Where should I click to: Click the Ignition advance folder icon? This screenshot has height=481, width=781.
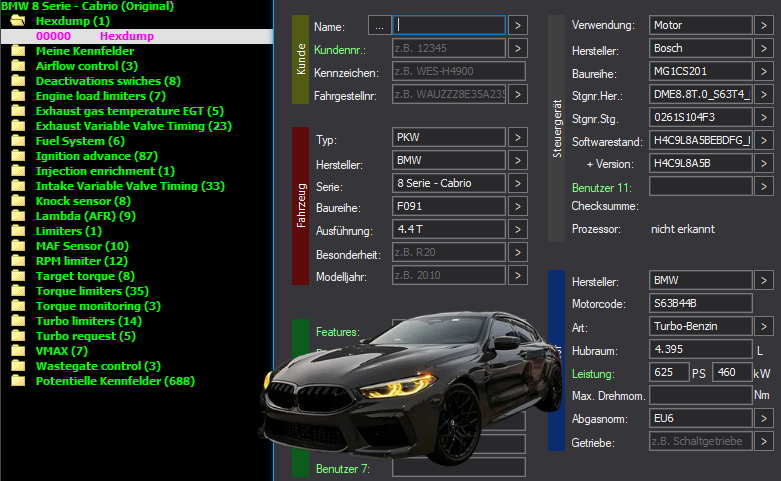click(18, 156)
